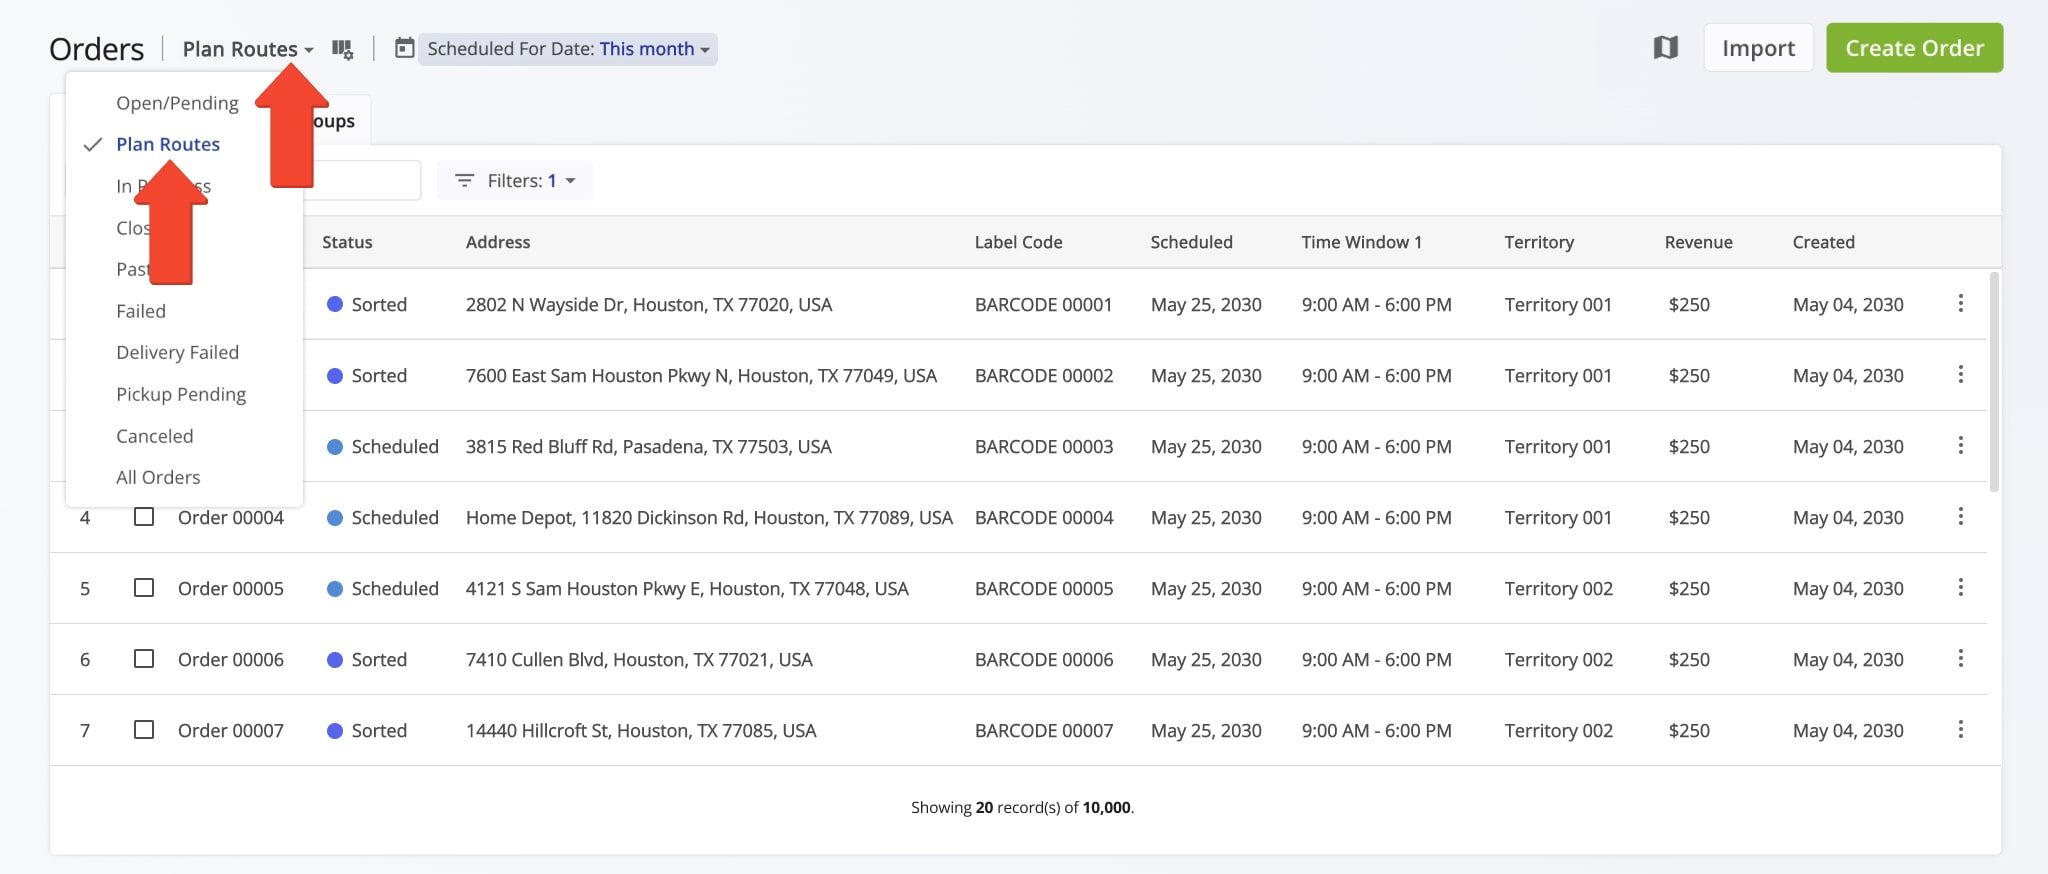Sort by the Territory column header
The width and height of the screenshot is (2048, 874).
coord(1539,242)
